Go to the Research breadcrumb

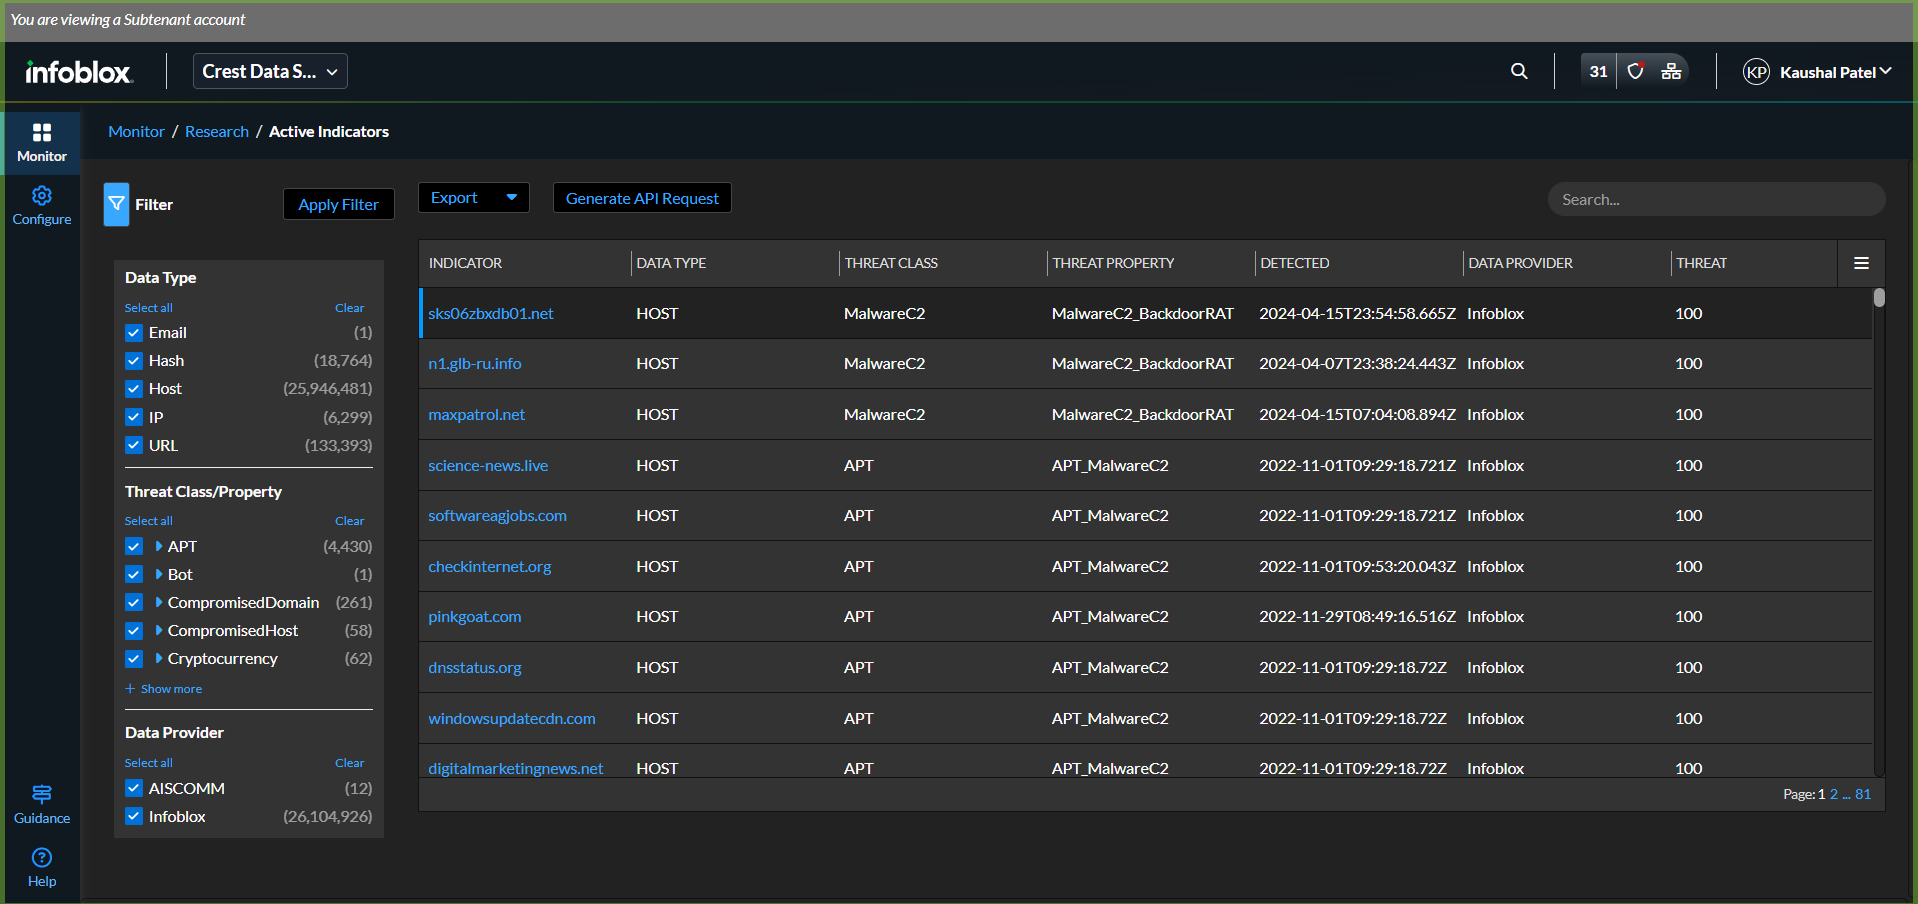(217, 132)
